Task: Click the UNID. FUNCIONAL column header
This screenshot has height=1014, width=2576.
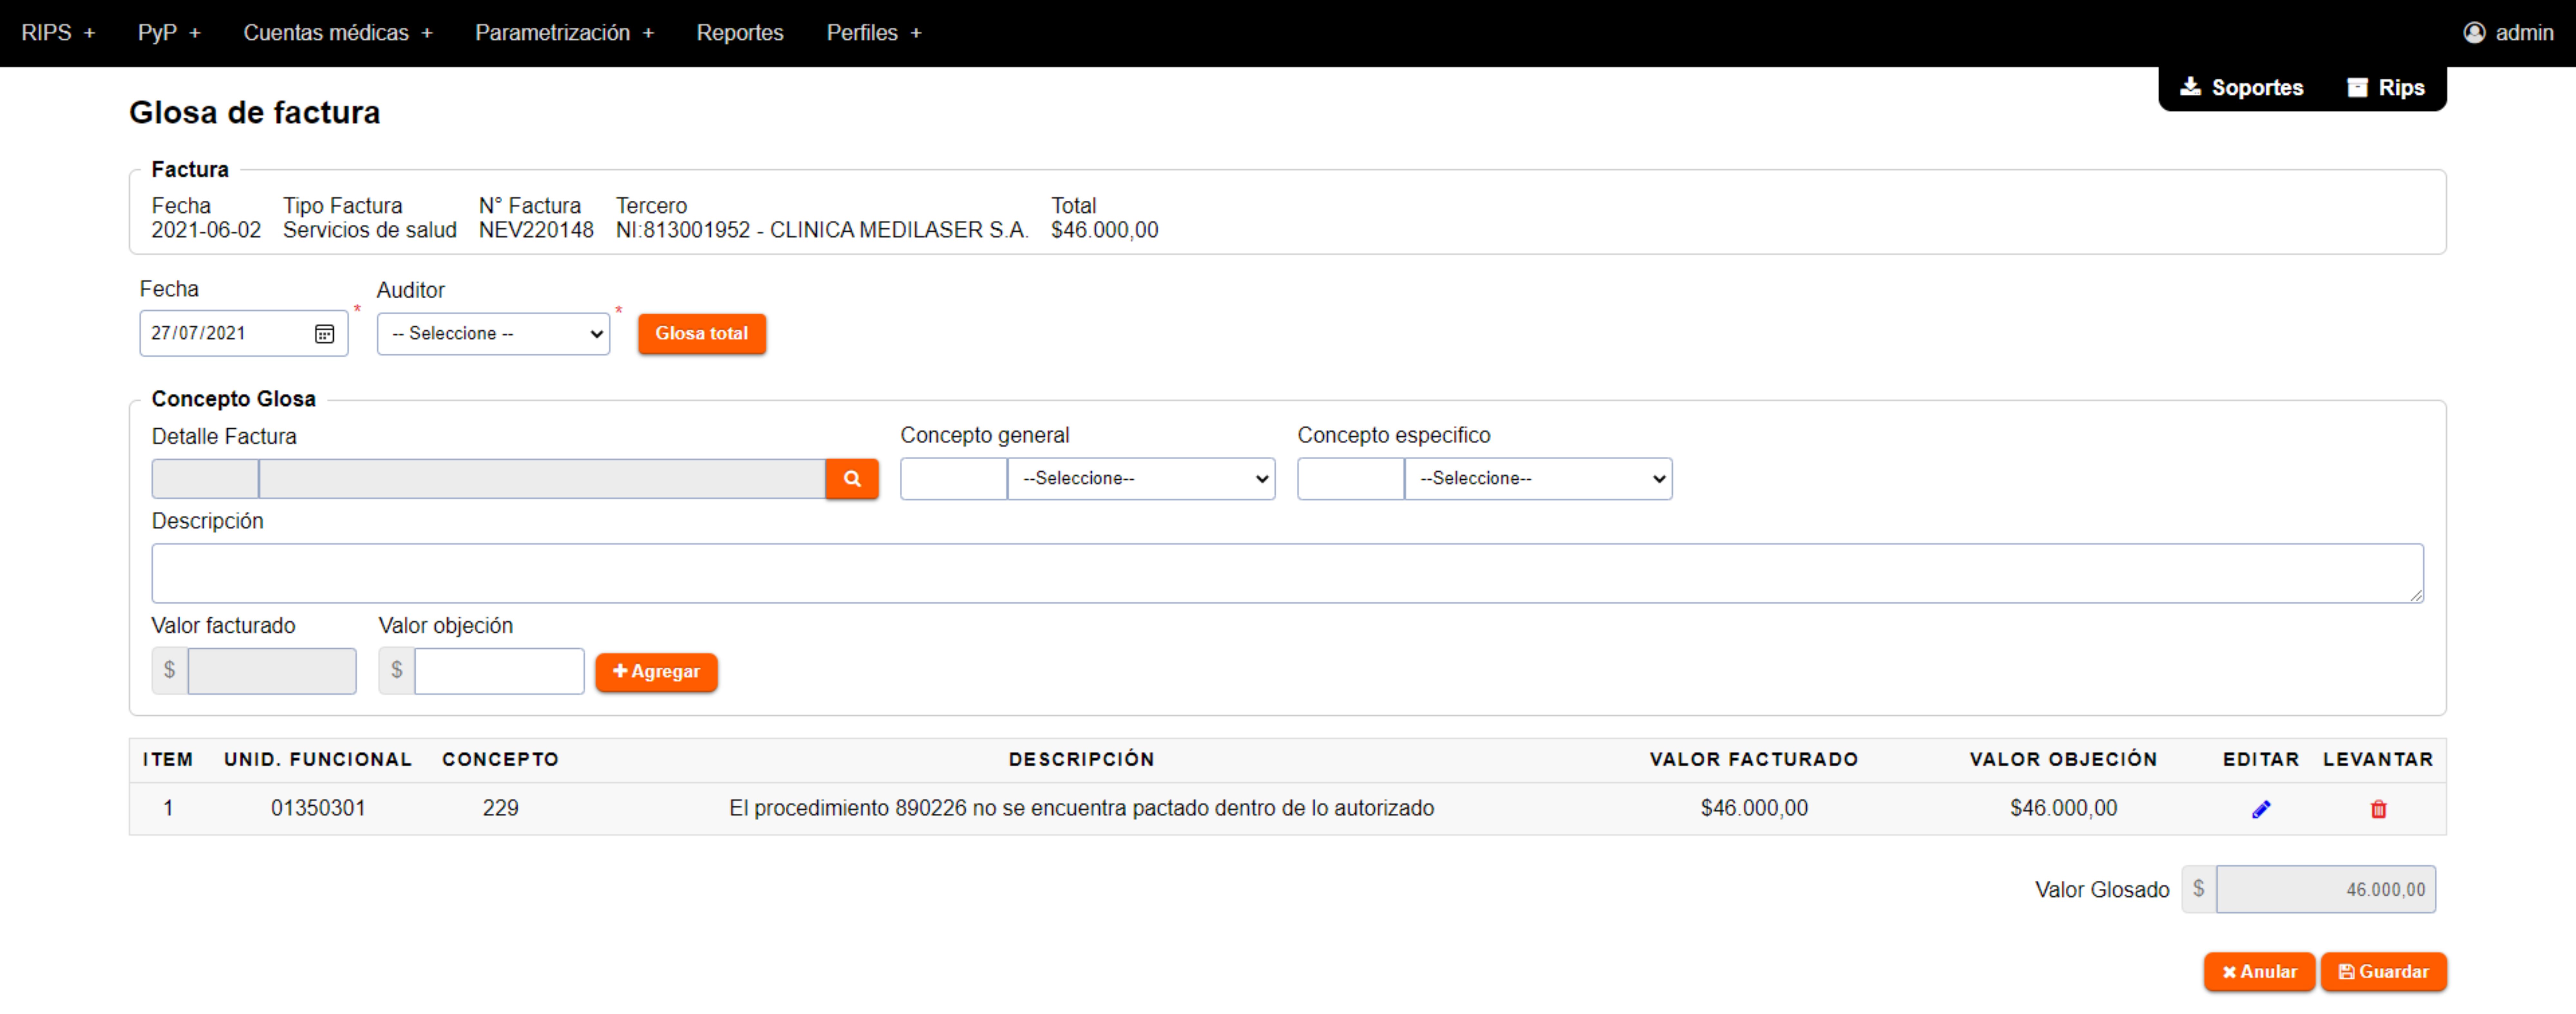Action: [318, 760]
